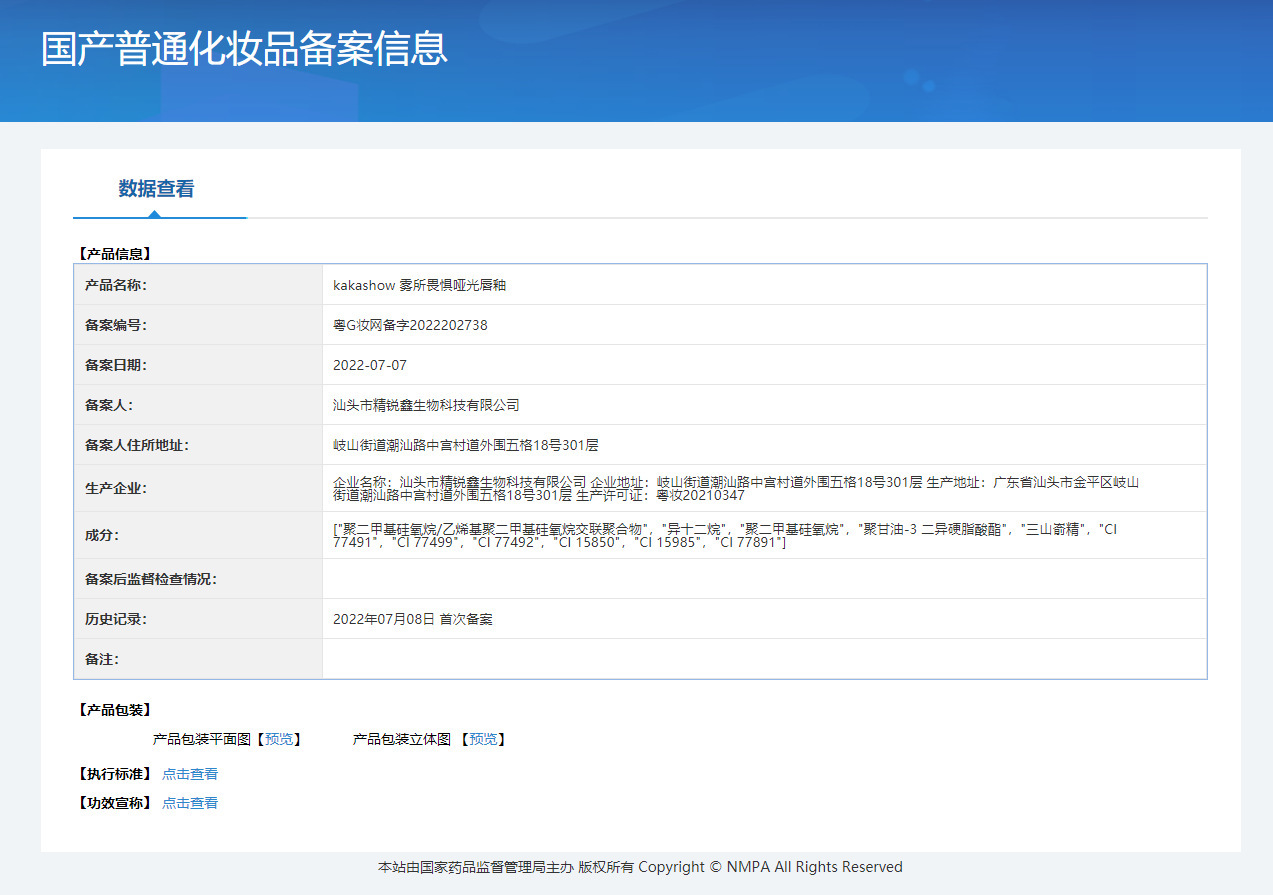Click the 产品名称 row label
This screenshot has height=895, width=1273.
(x=116, y=285)
